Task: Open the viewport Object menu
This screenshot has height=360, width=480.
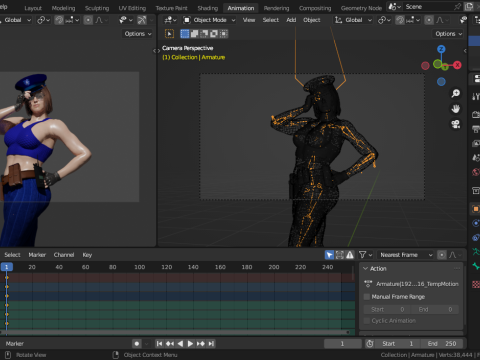Action: (x=312, y=20)
